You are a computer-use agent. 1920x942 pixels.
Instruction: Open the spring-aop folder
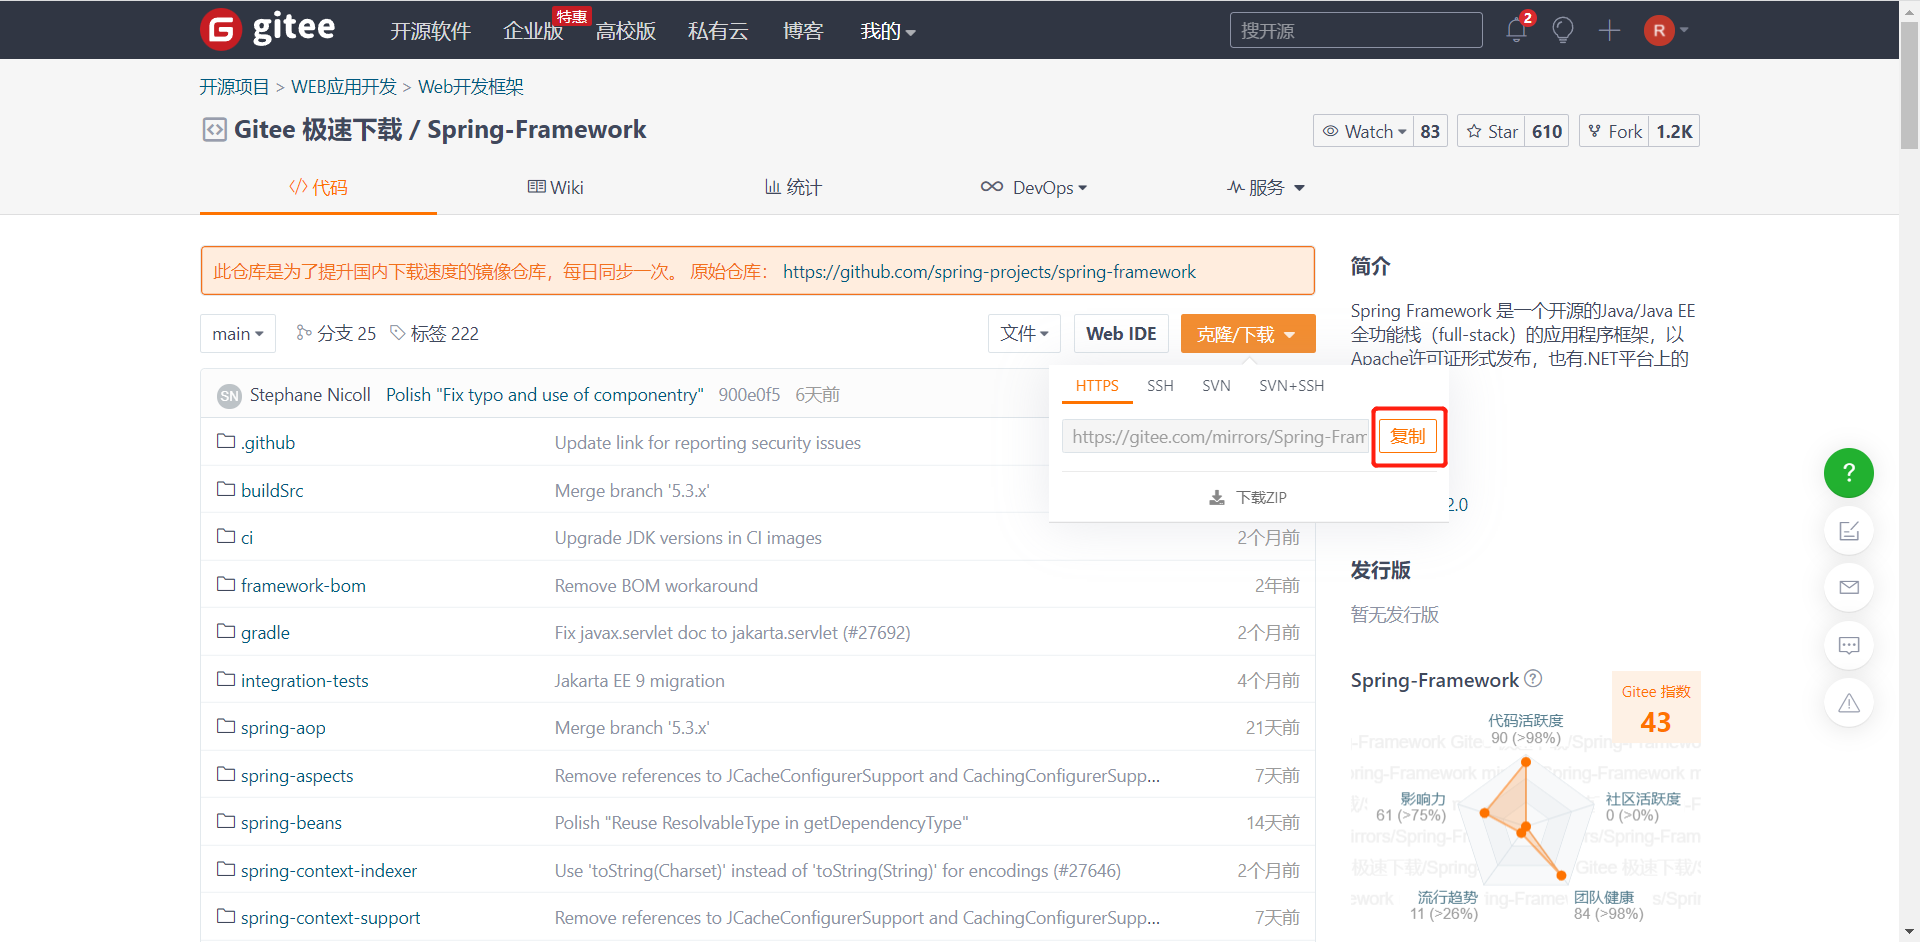pyautogui.click(x=283, y=727)
